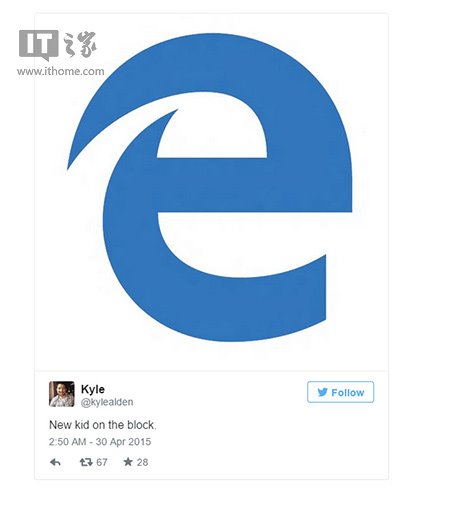Click the 30 Apr 2015 date
The image size is (450, 524).
123,442
